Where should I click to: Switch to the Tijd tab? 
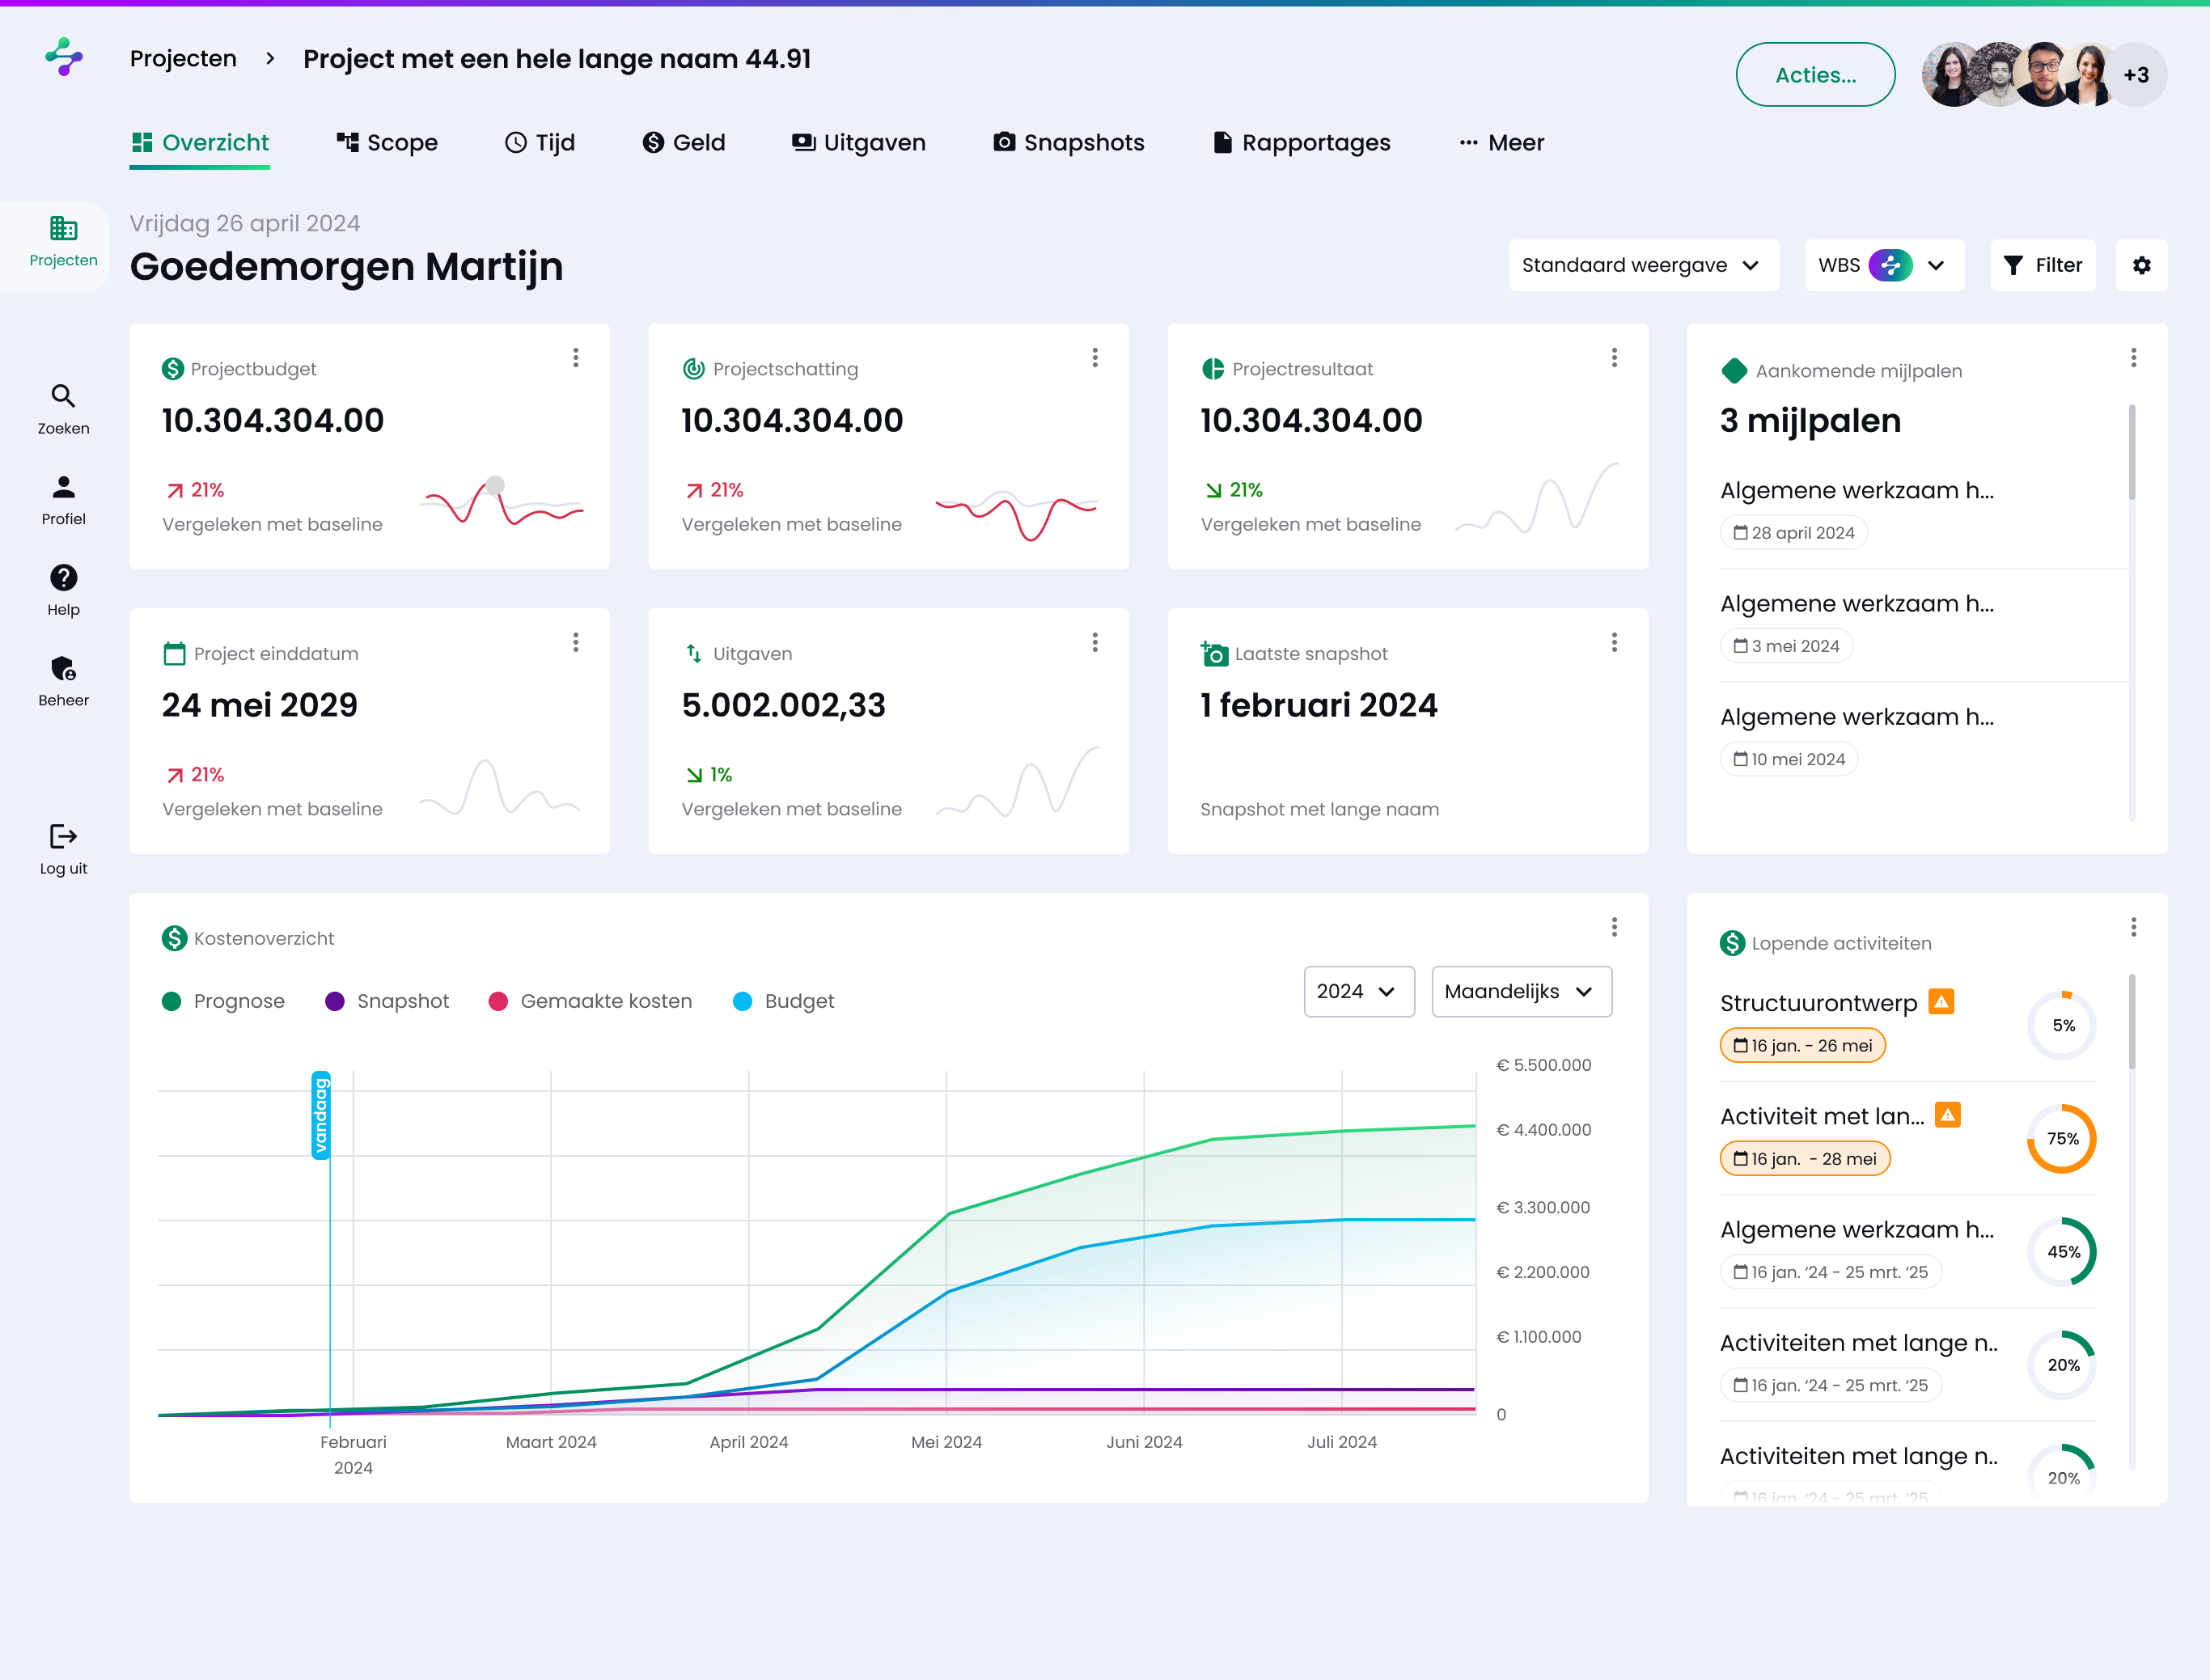pos(540,142)
